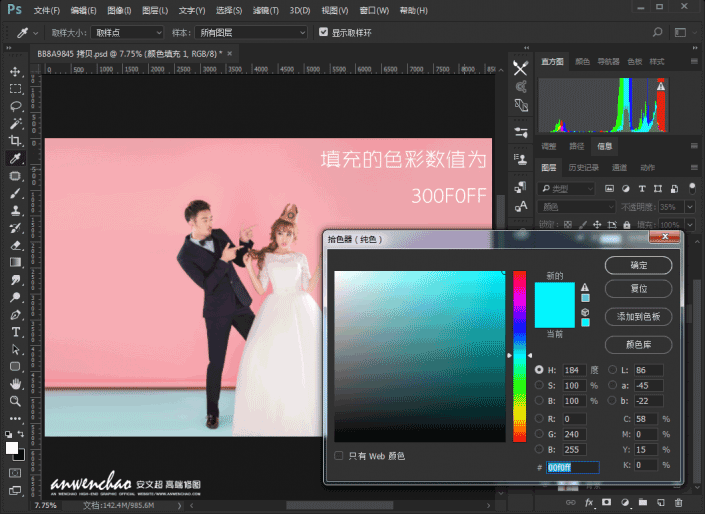Click the Eraser tool
705x514 pixels.
tap(16, 244)
